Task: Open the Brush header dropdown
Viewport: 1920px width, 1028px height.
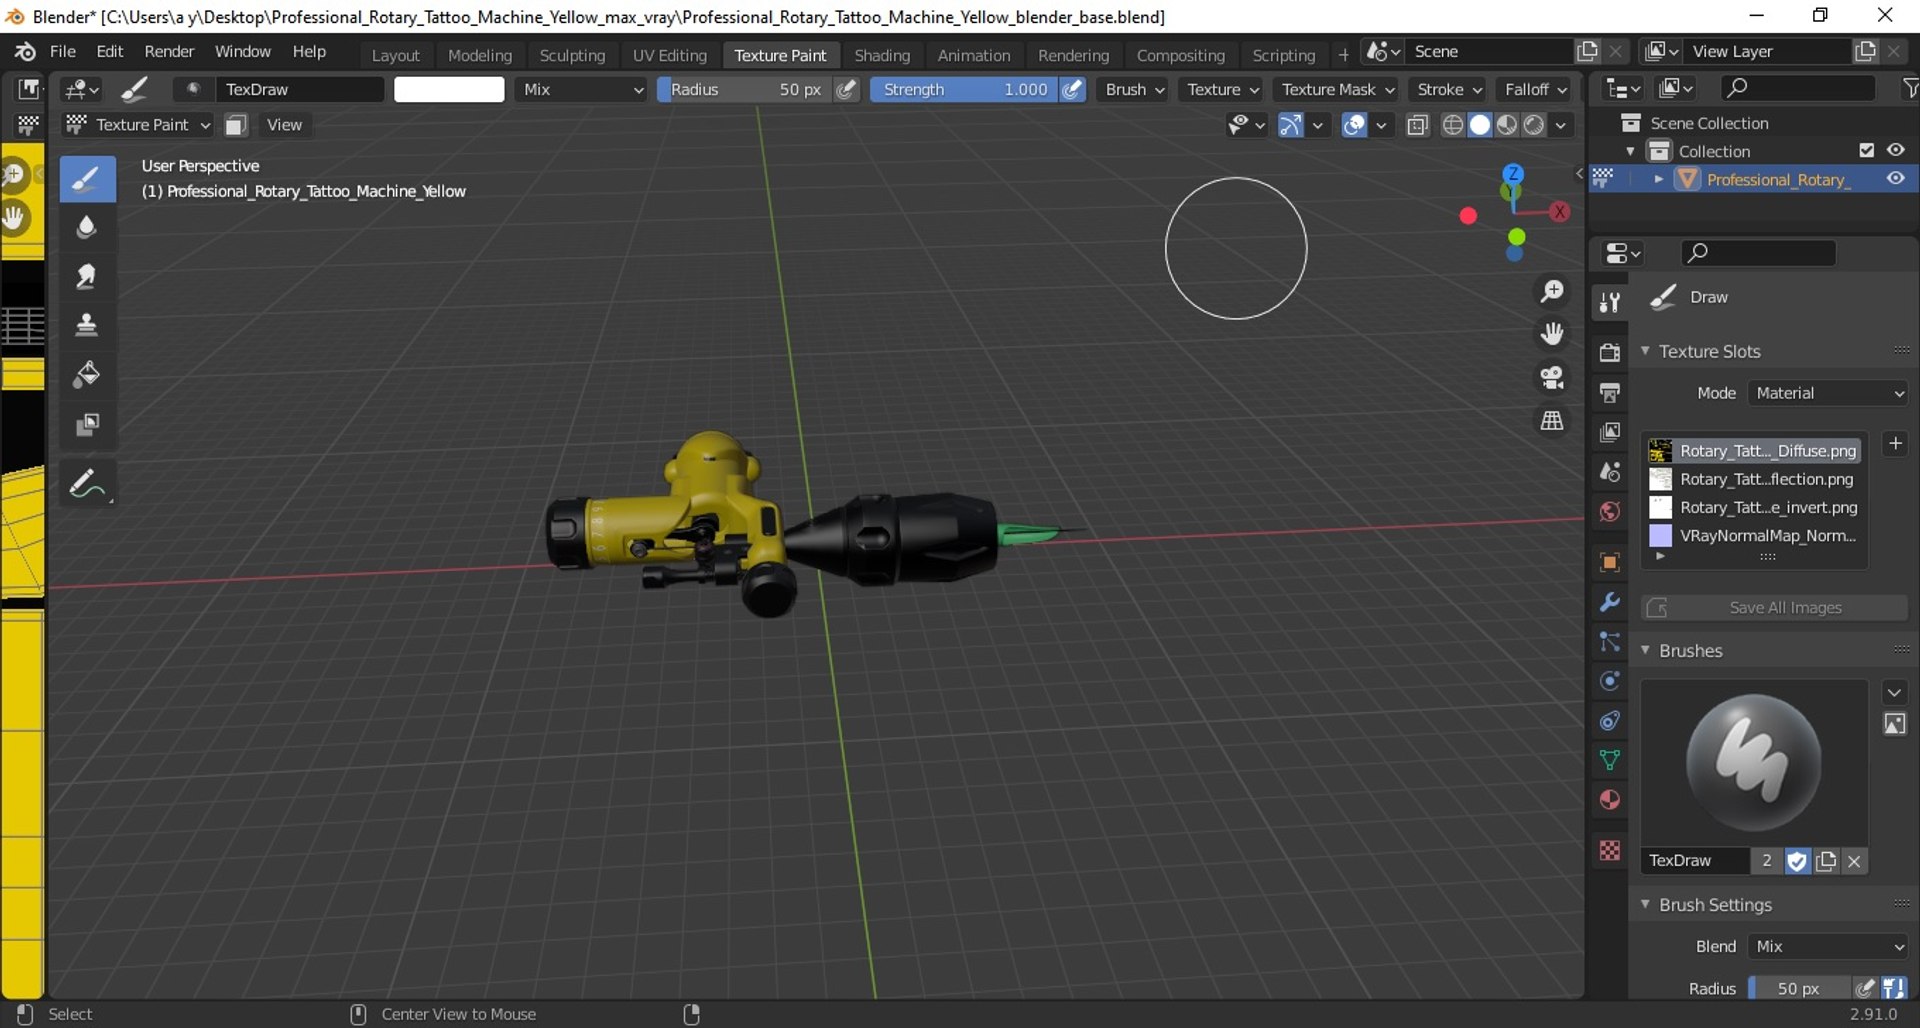Action: (1134, 89)
